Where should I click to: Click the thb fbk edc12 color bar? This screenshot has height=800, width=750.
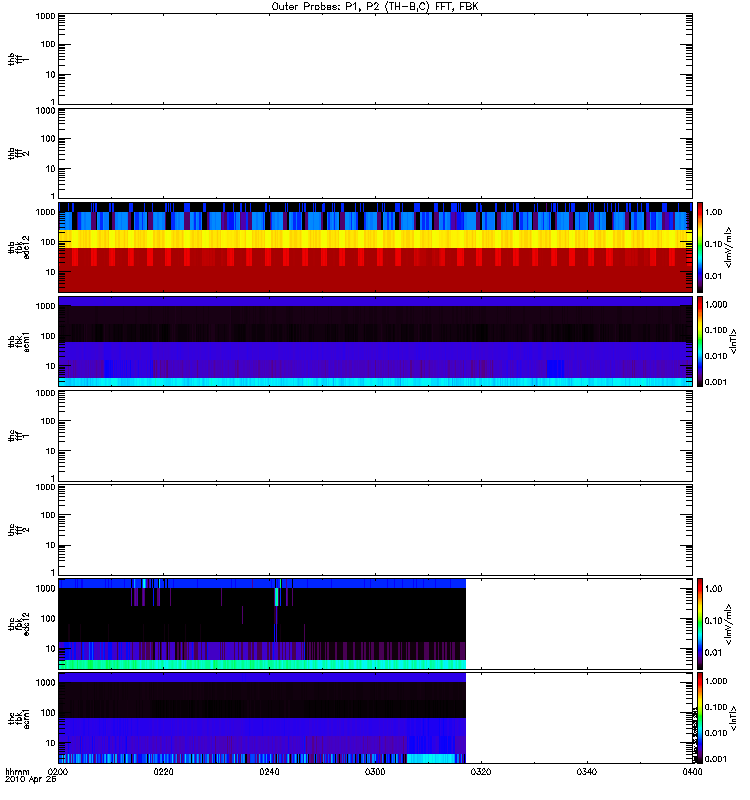pyautogui.click(x=700, y=247)
